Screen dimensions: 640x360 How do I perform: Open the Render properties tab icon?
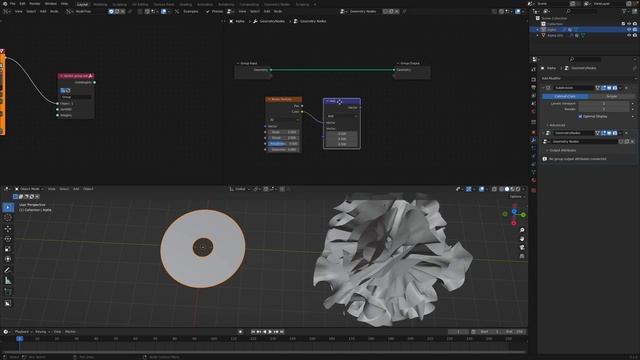[x=533, y=80]
